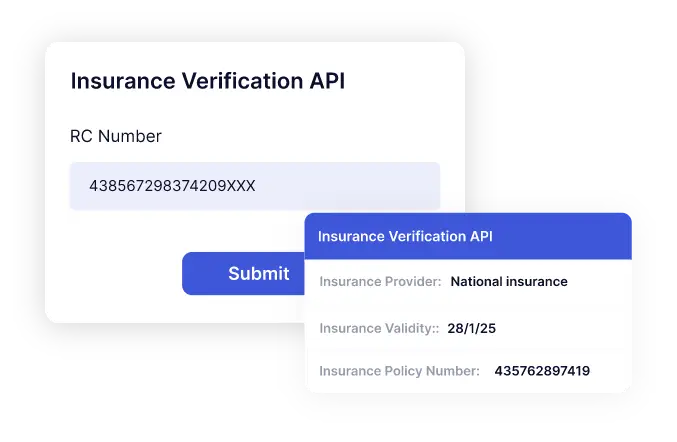Viewport: 677px width, 442px height.
Task: Click divider between provider and validity rows
Action: click(x=468, y=304)
